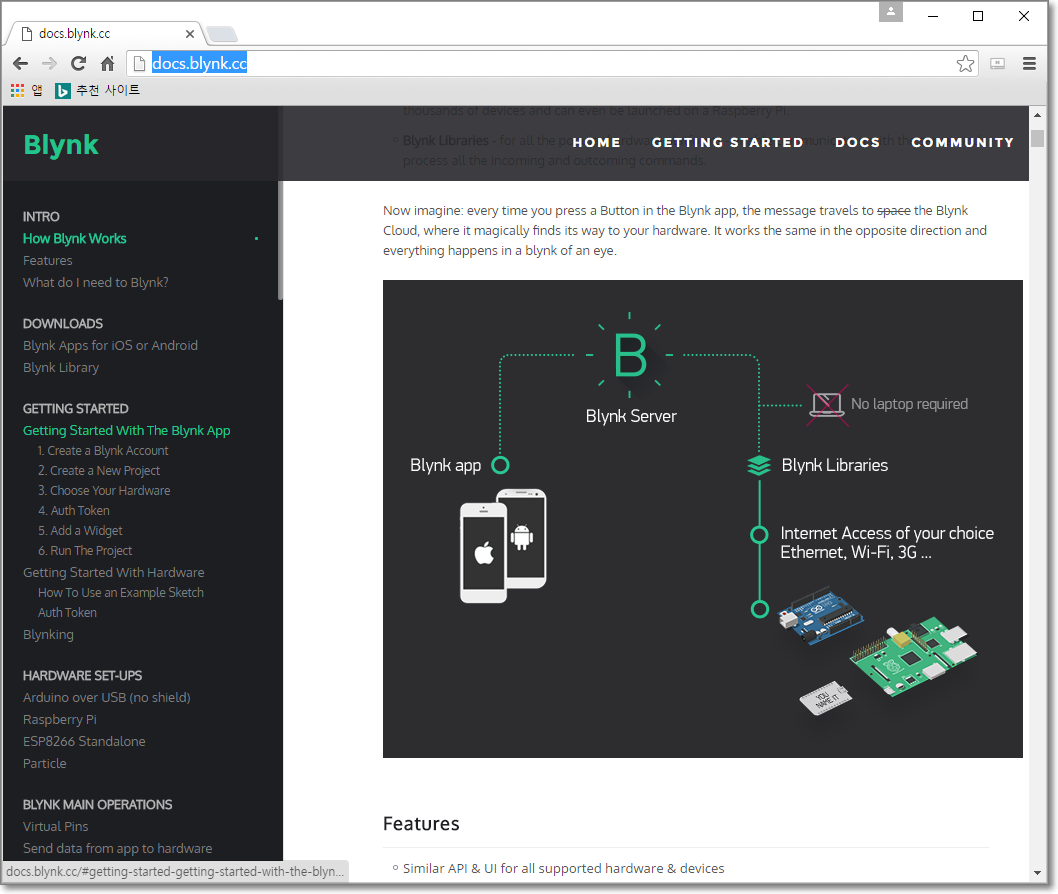
Task: Click the ESP8266 Standalone sidebar link
Action: pos(84,741)
